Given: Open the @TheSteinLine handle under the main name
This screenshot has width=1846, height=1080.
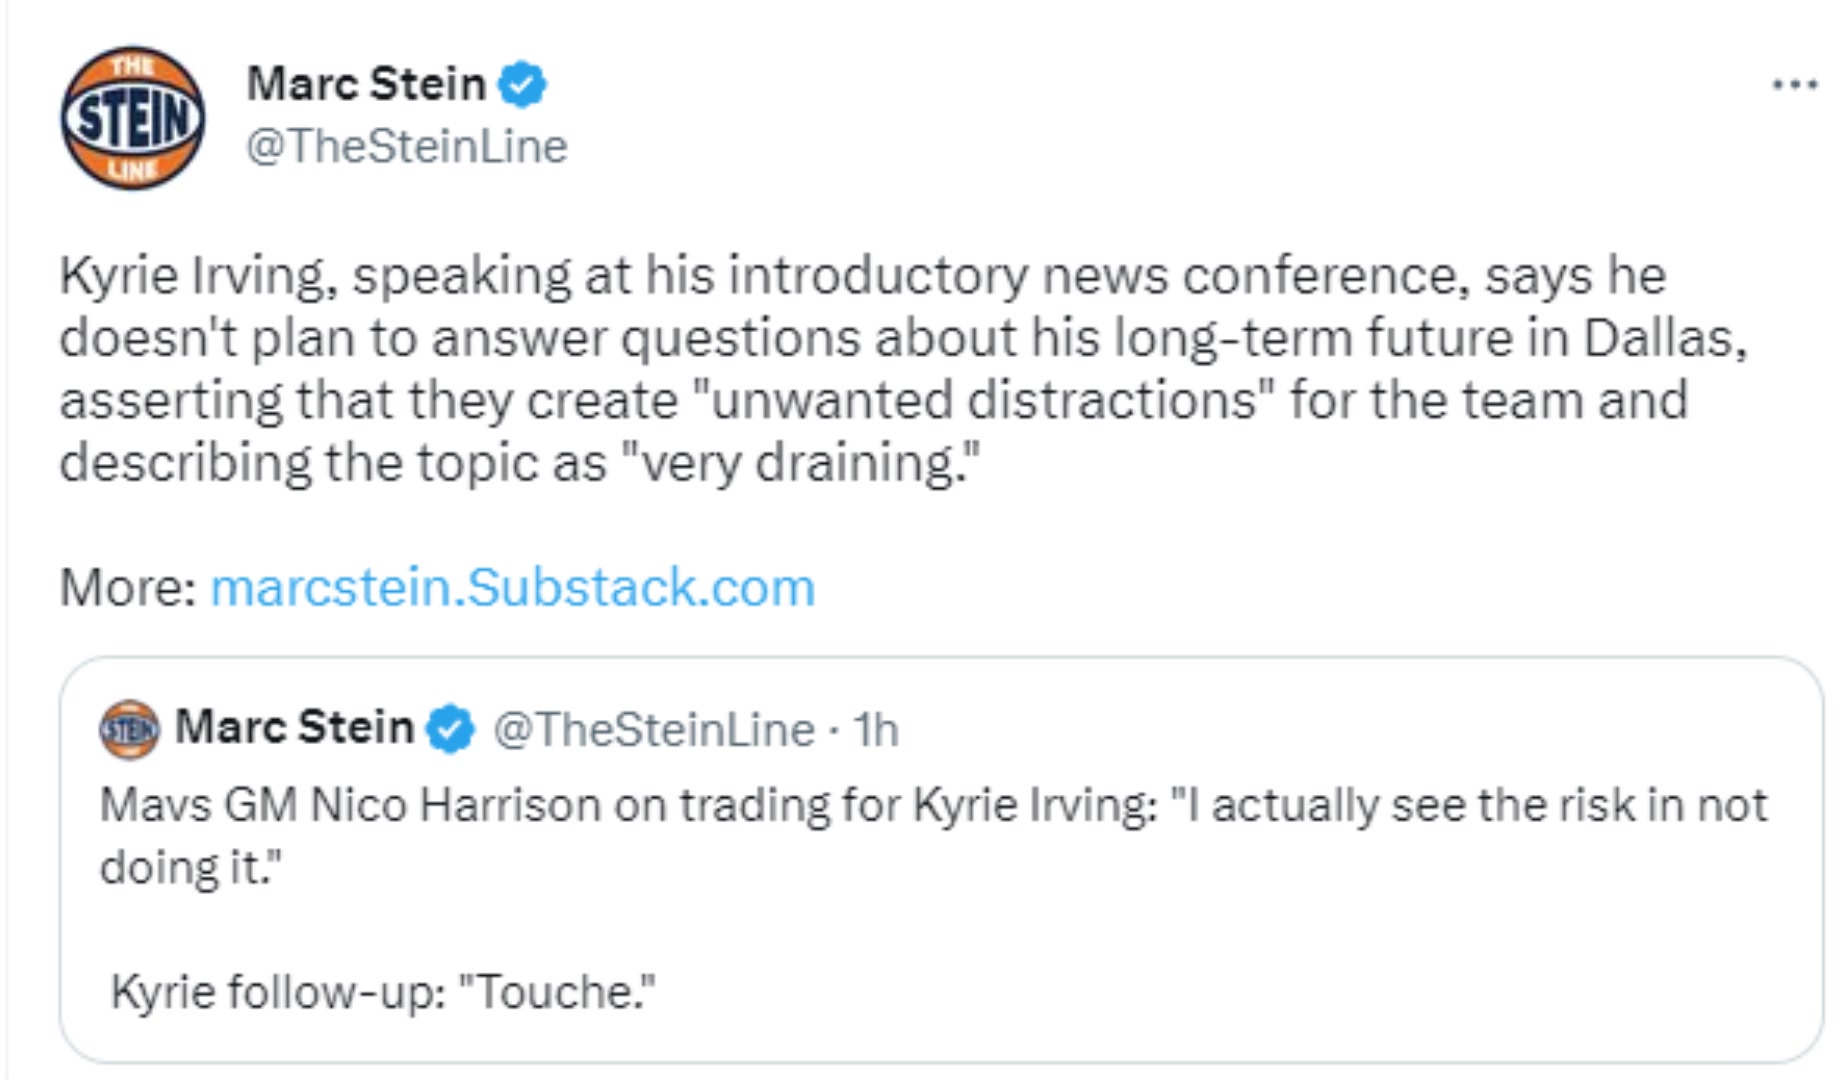Looking at the screenshot, I should (x=407, y=147).
